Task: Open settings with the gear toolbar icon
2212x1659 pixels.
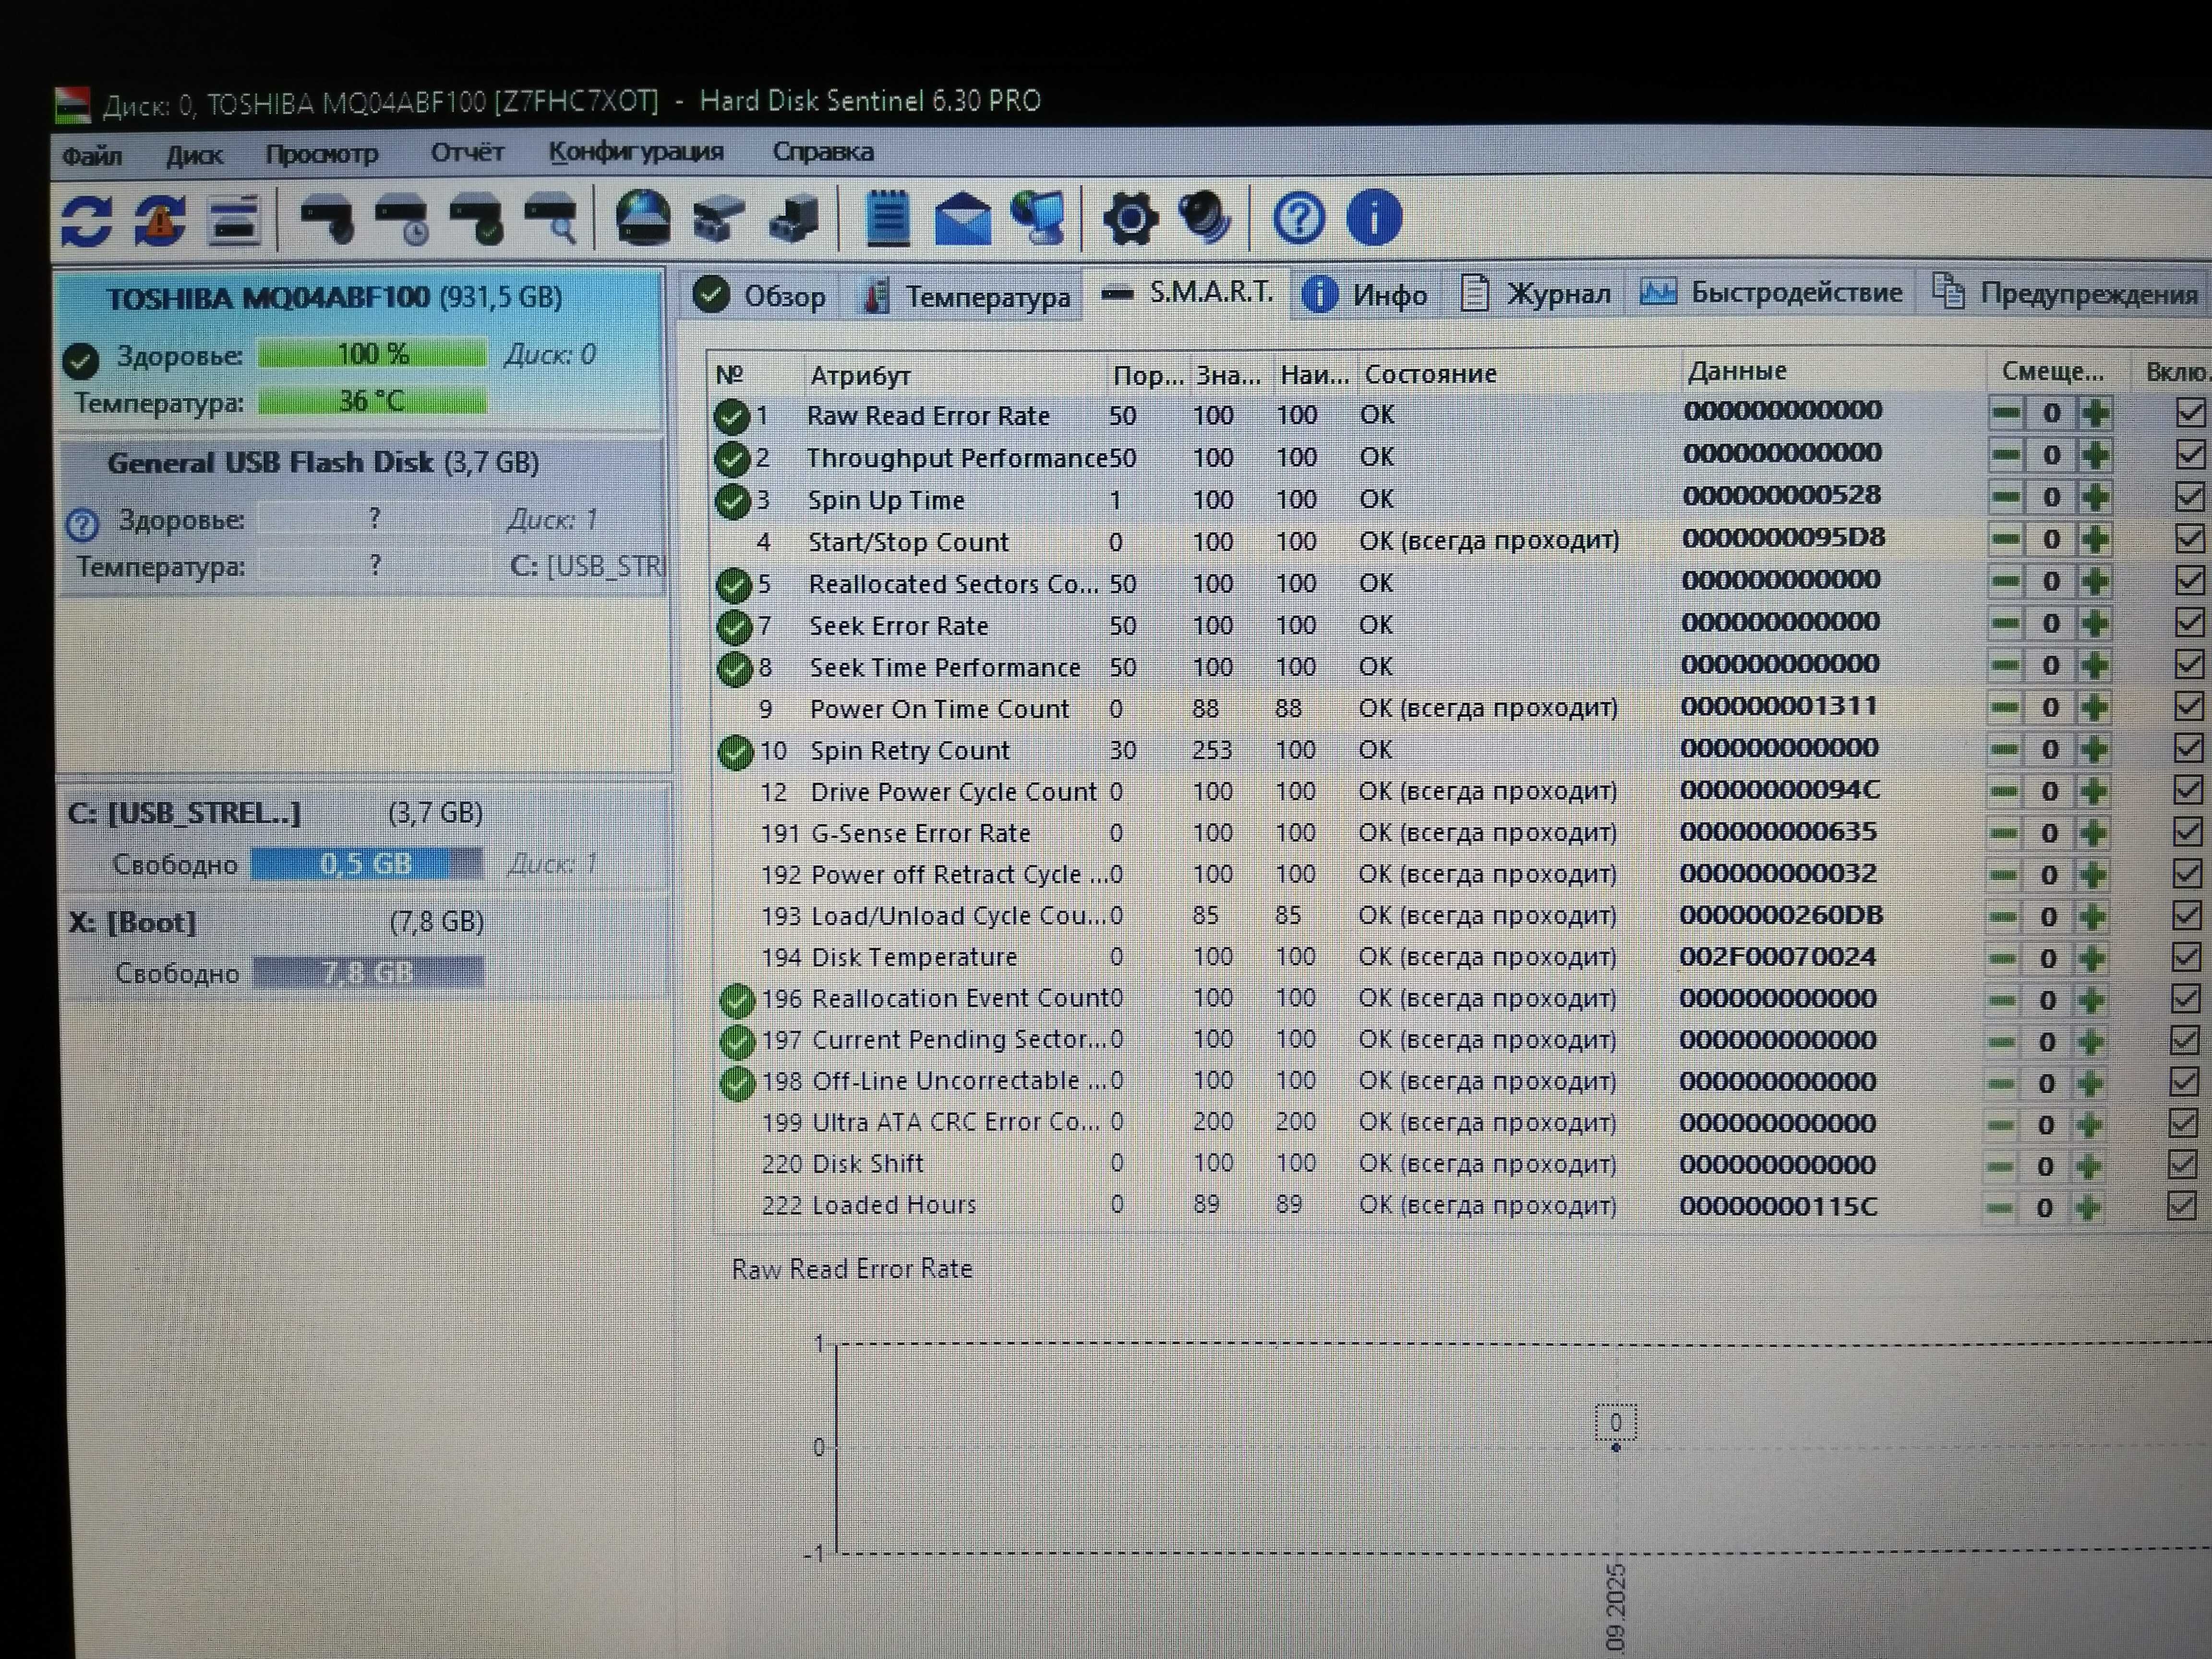Action: coord(1130,218)
